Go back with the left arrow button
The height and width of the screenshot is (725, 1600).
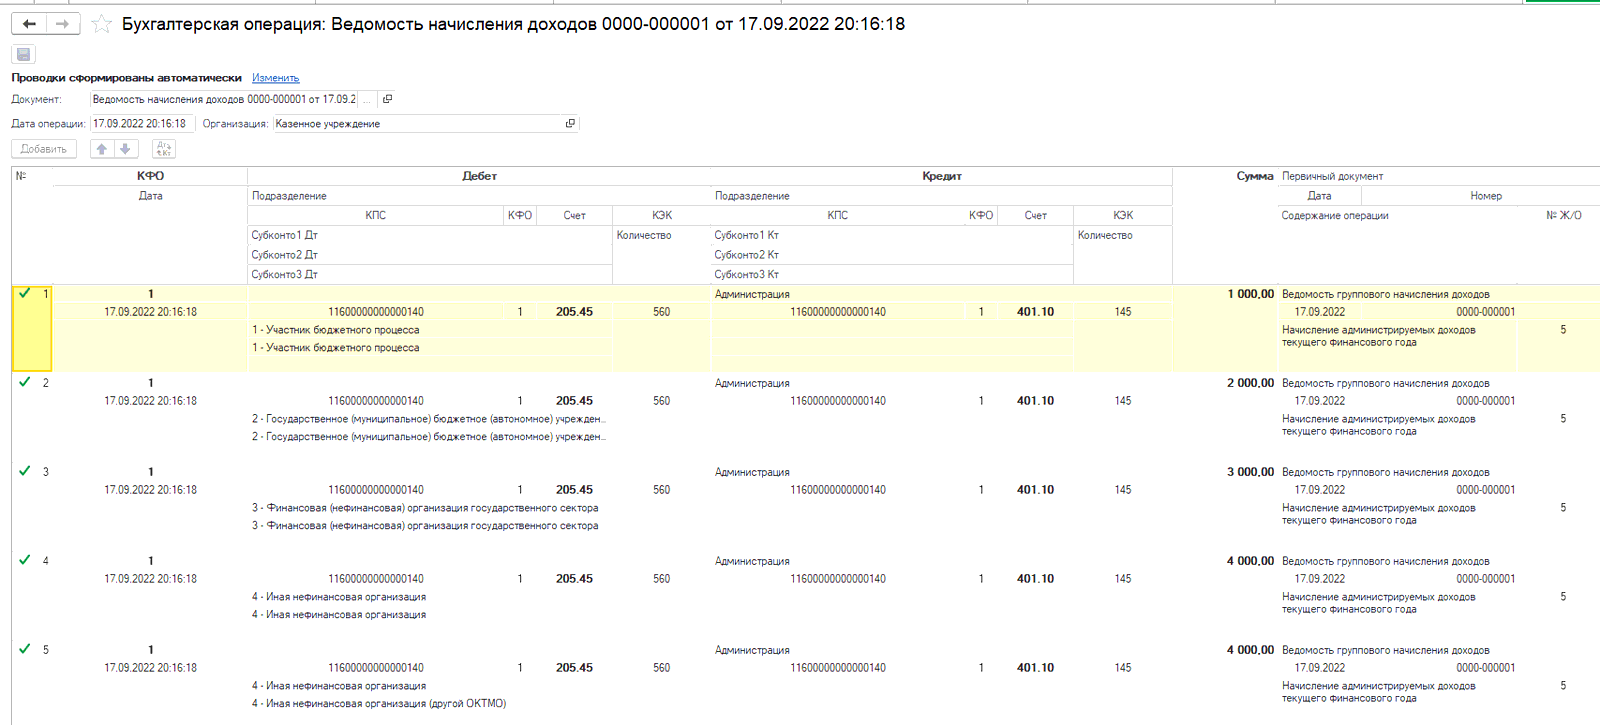(29, 24)
